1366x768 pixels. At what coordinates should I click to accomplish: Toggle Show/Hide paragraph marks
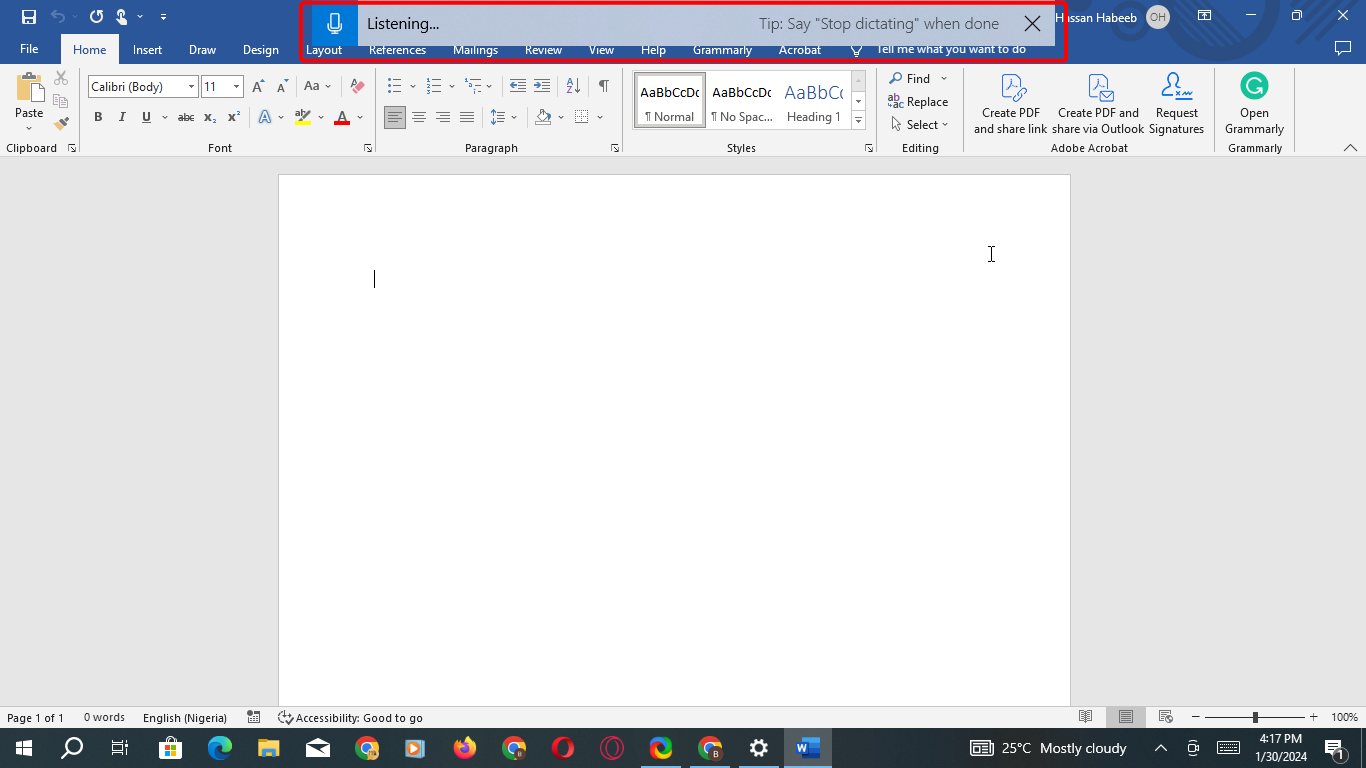(602, 86)
